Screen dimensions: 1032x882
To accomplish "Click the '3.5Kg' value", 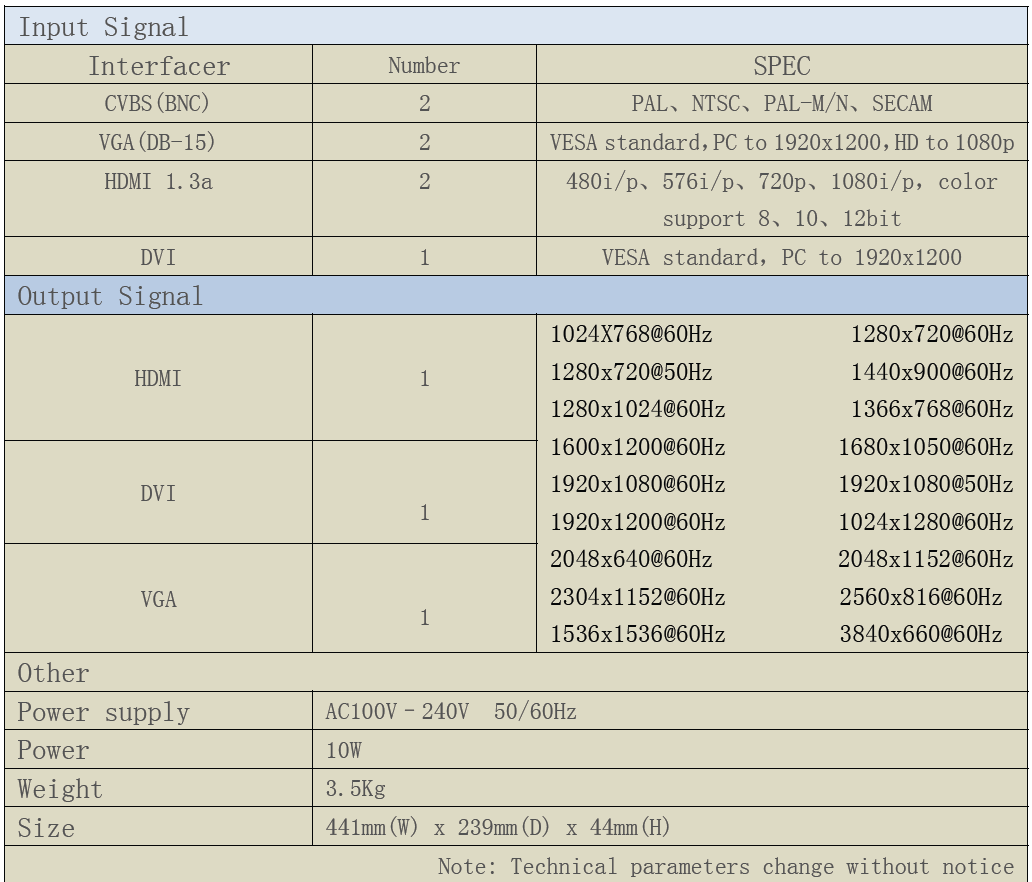I will click(x=355, y=789).
